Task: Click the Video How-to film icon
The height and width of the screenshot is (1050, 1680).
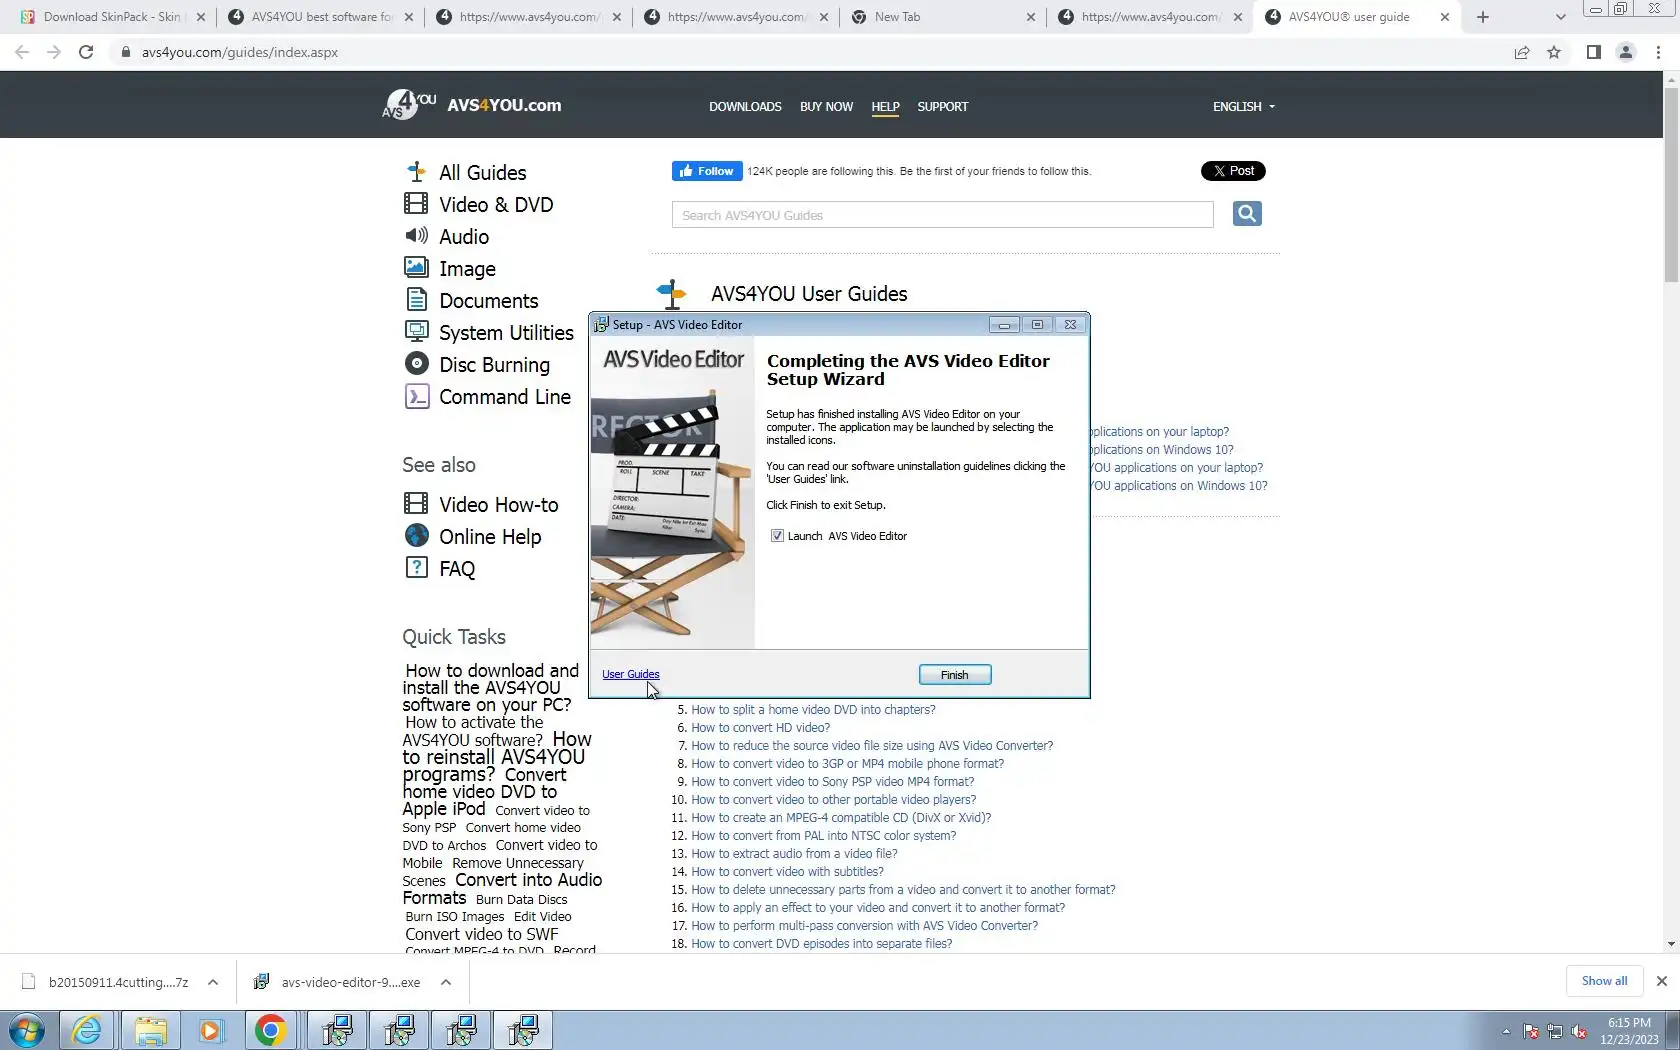Action: pos(416,503)
